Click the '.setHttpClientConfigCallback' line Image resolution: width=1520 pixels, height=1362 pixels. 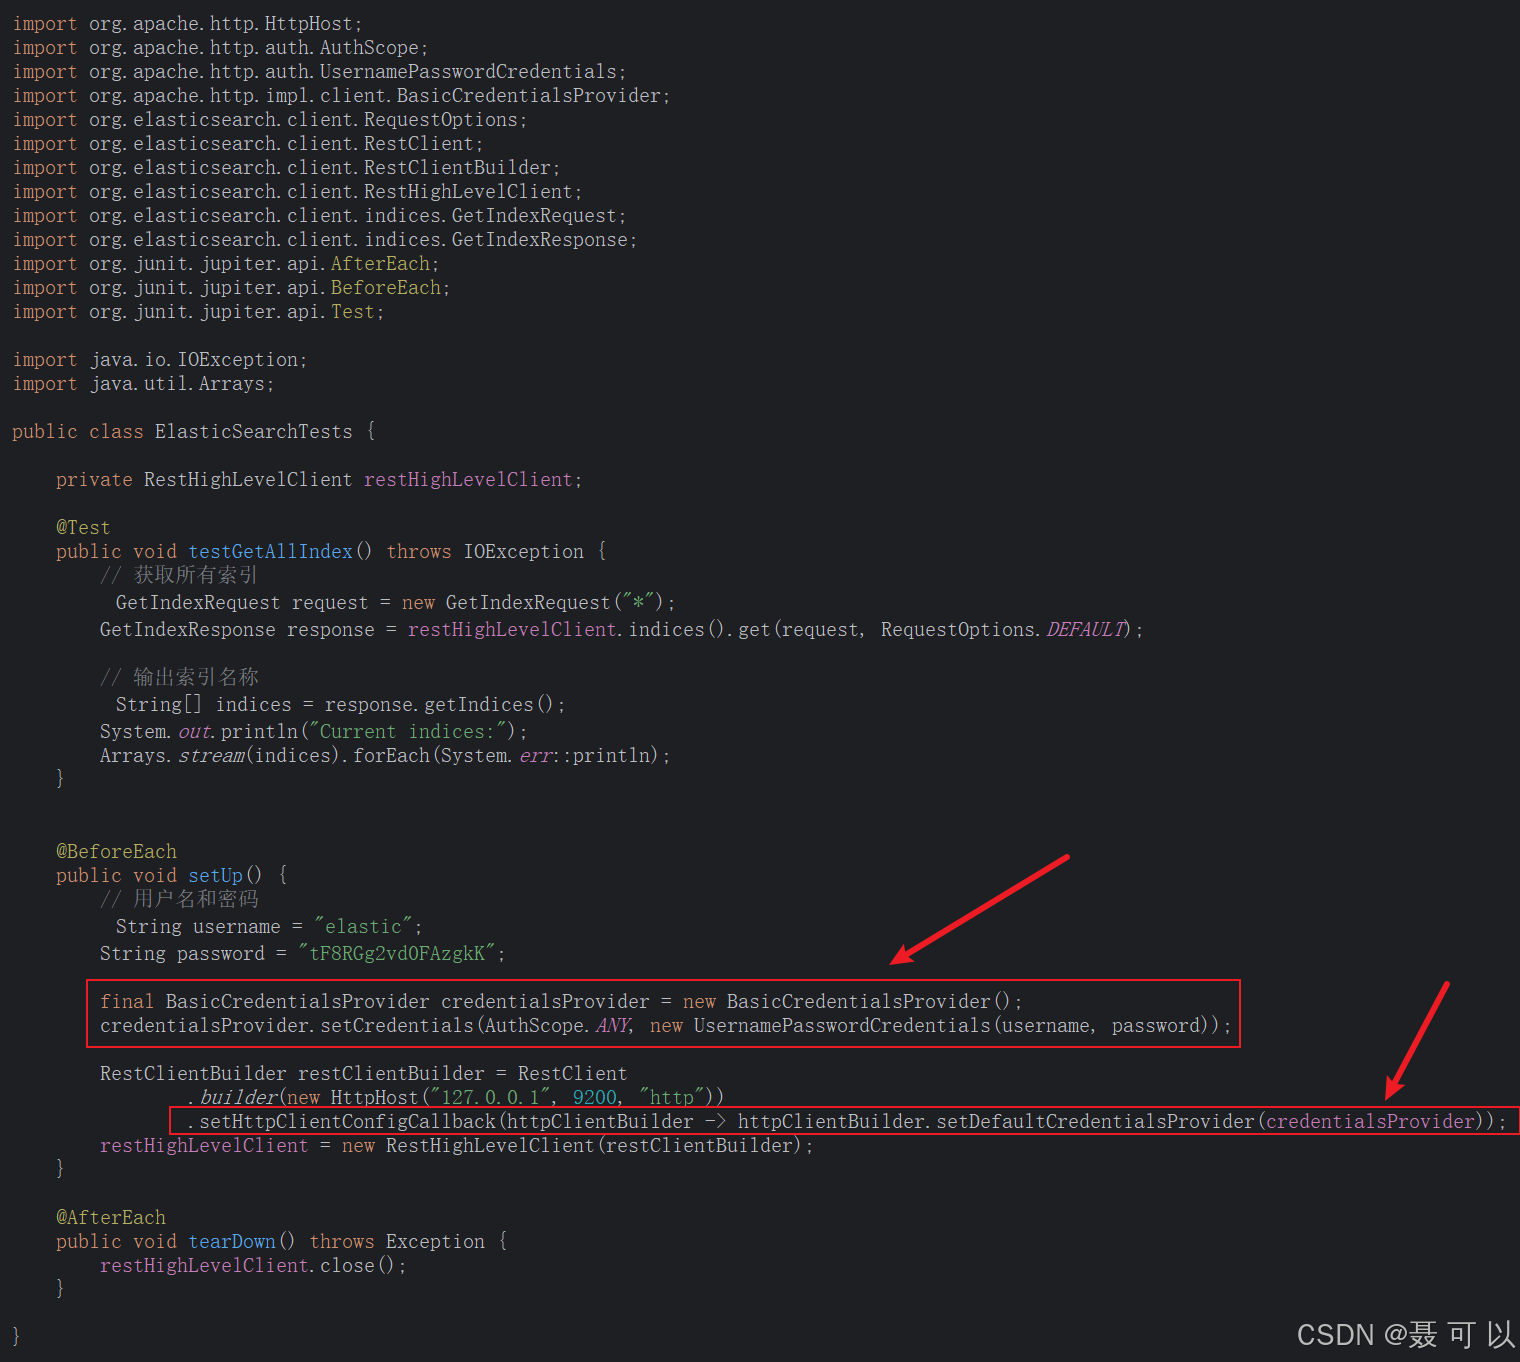[847, 1122]
